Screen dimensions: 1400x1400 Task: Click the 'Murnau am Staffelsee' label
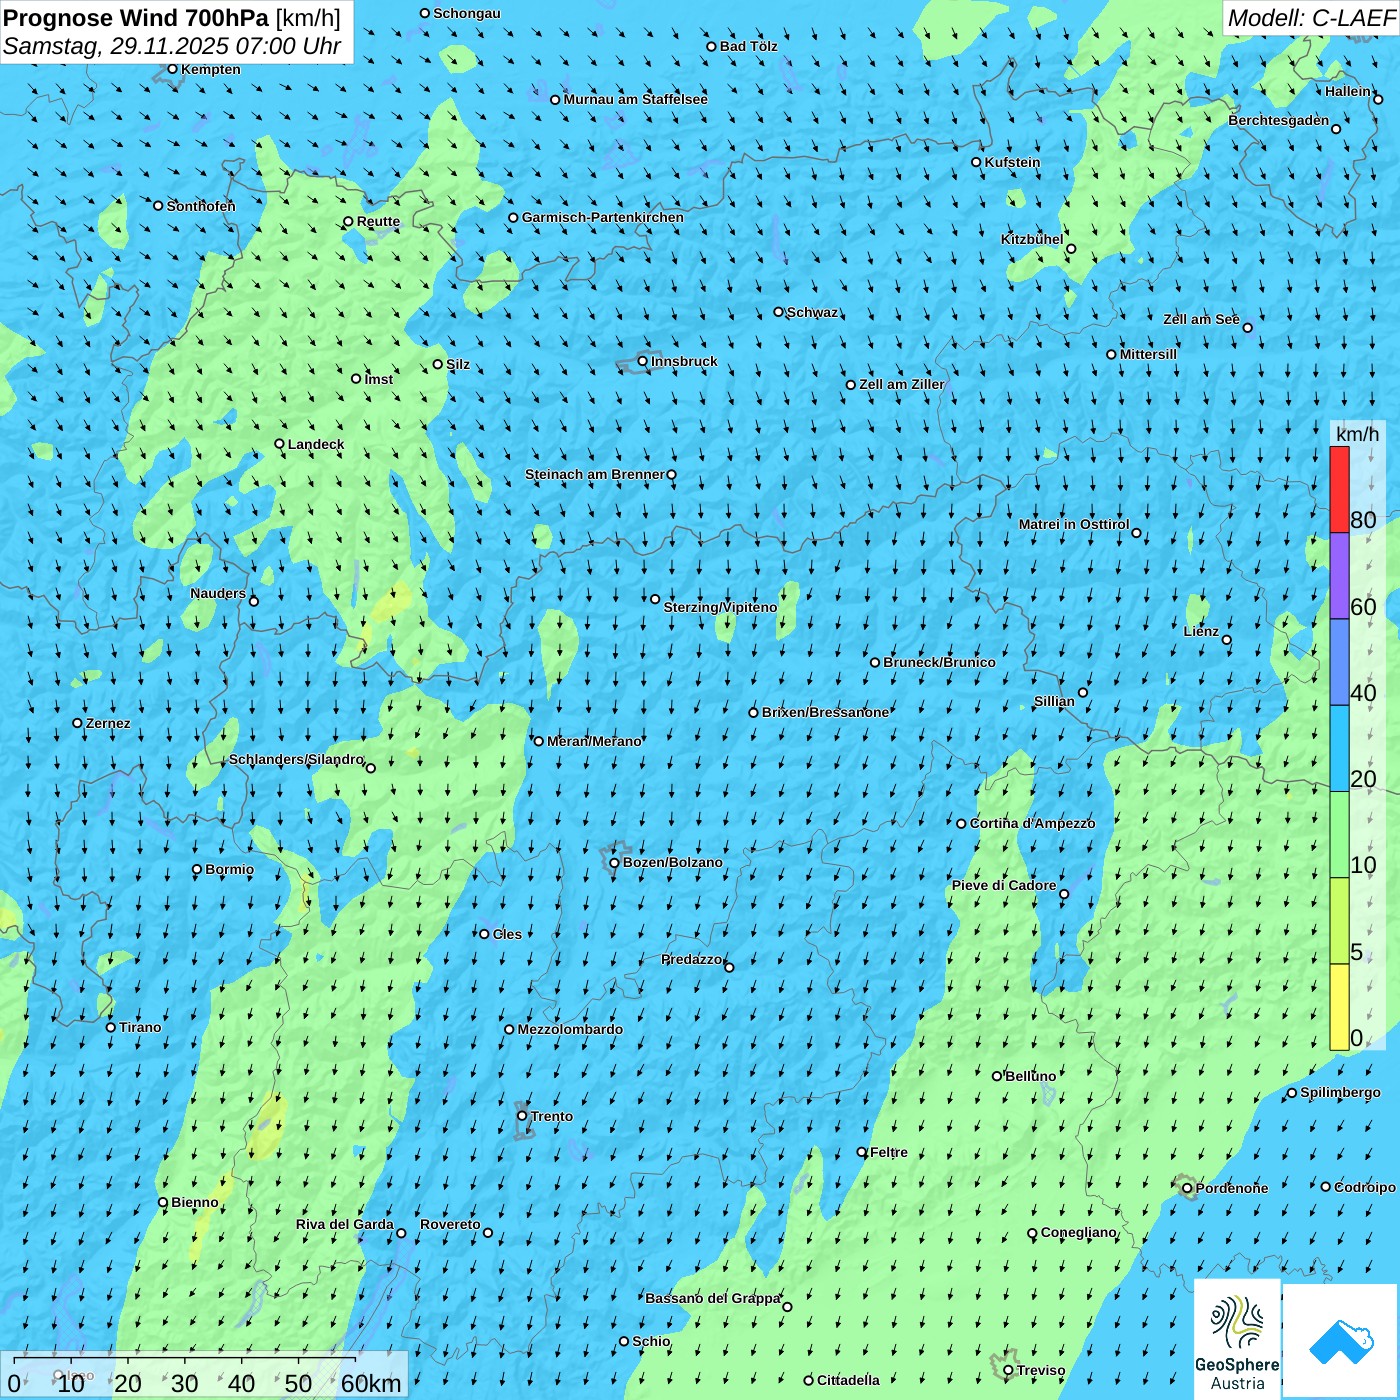pos(636,99)
